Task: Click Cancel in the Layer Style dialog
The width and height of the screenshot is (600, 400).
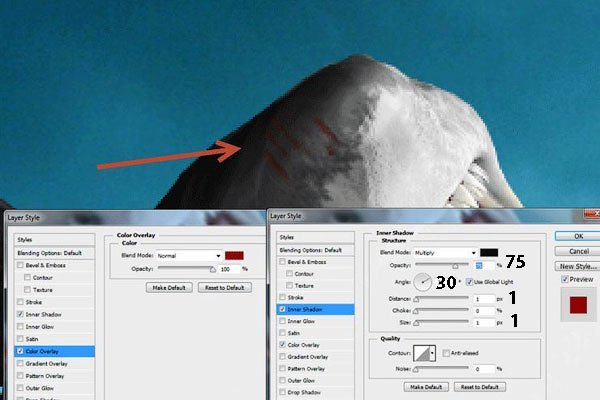Action: click(x=578, y=251)
